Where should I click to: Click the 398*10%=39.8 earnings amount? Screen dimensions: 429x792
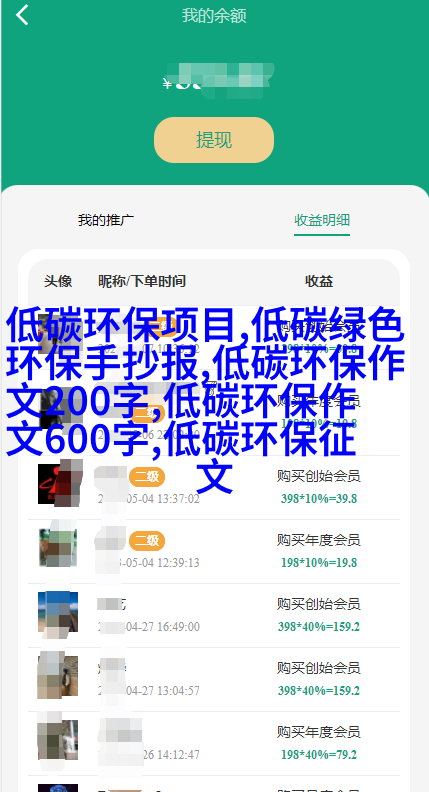pos(319,499)
